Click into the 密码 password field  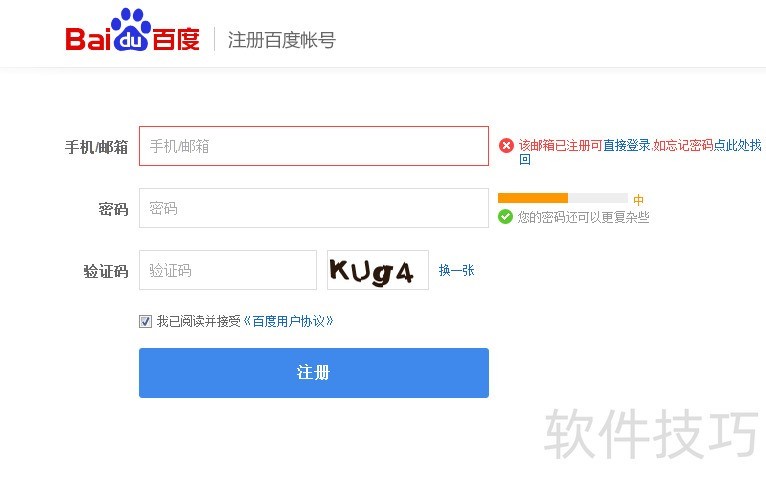point(313,208)
